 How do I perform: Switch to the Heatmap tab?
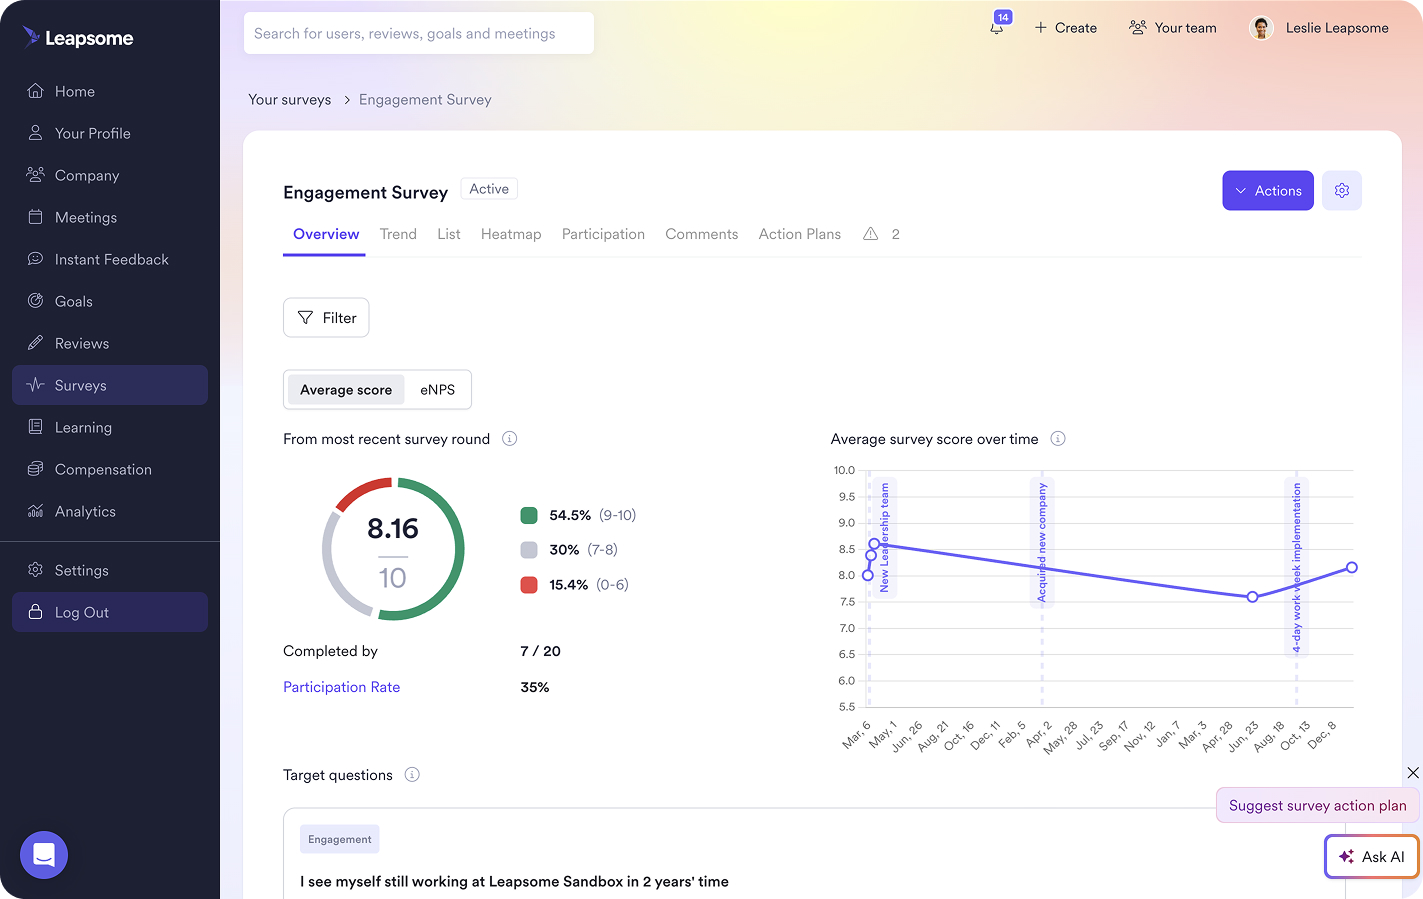[x=511, y=234]
